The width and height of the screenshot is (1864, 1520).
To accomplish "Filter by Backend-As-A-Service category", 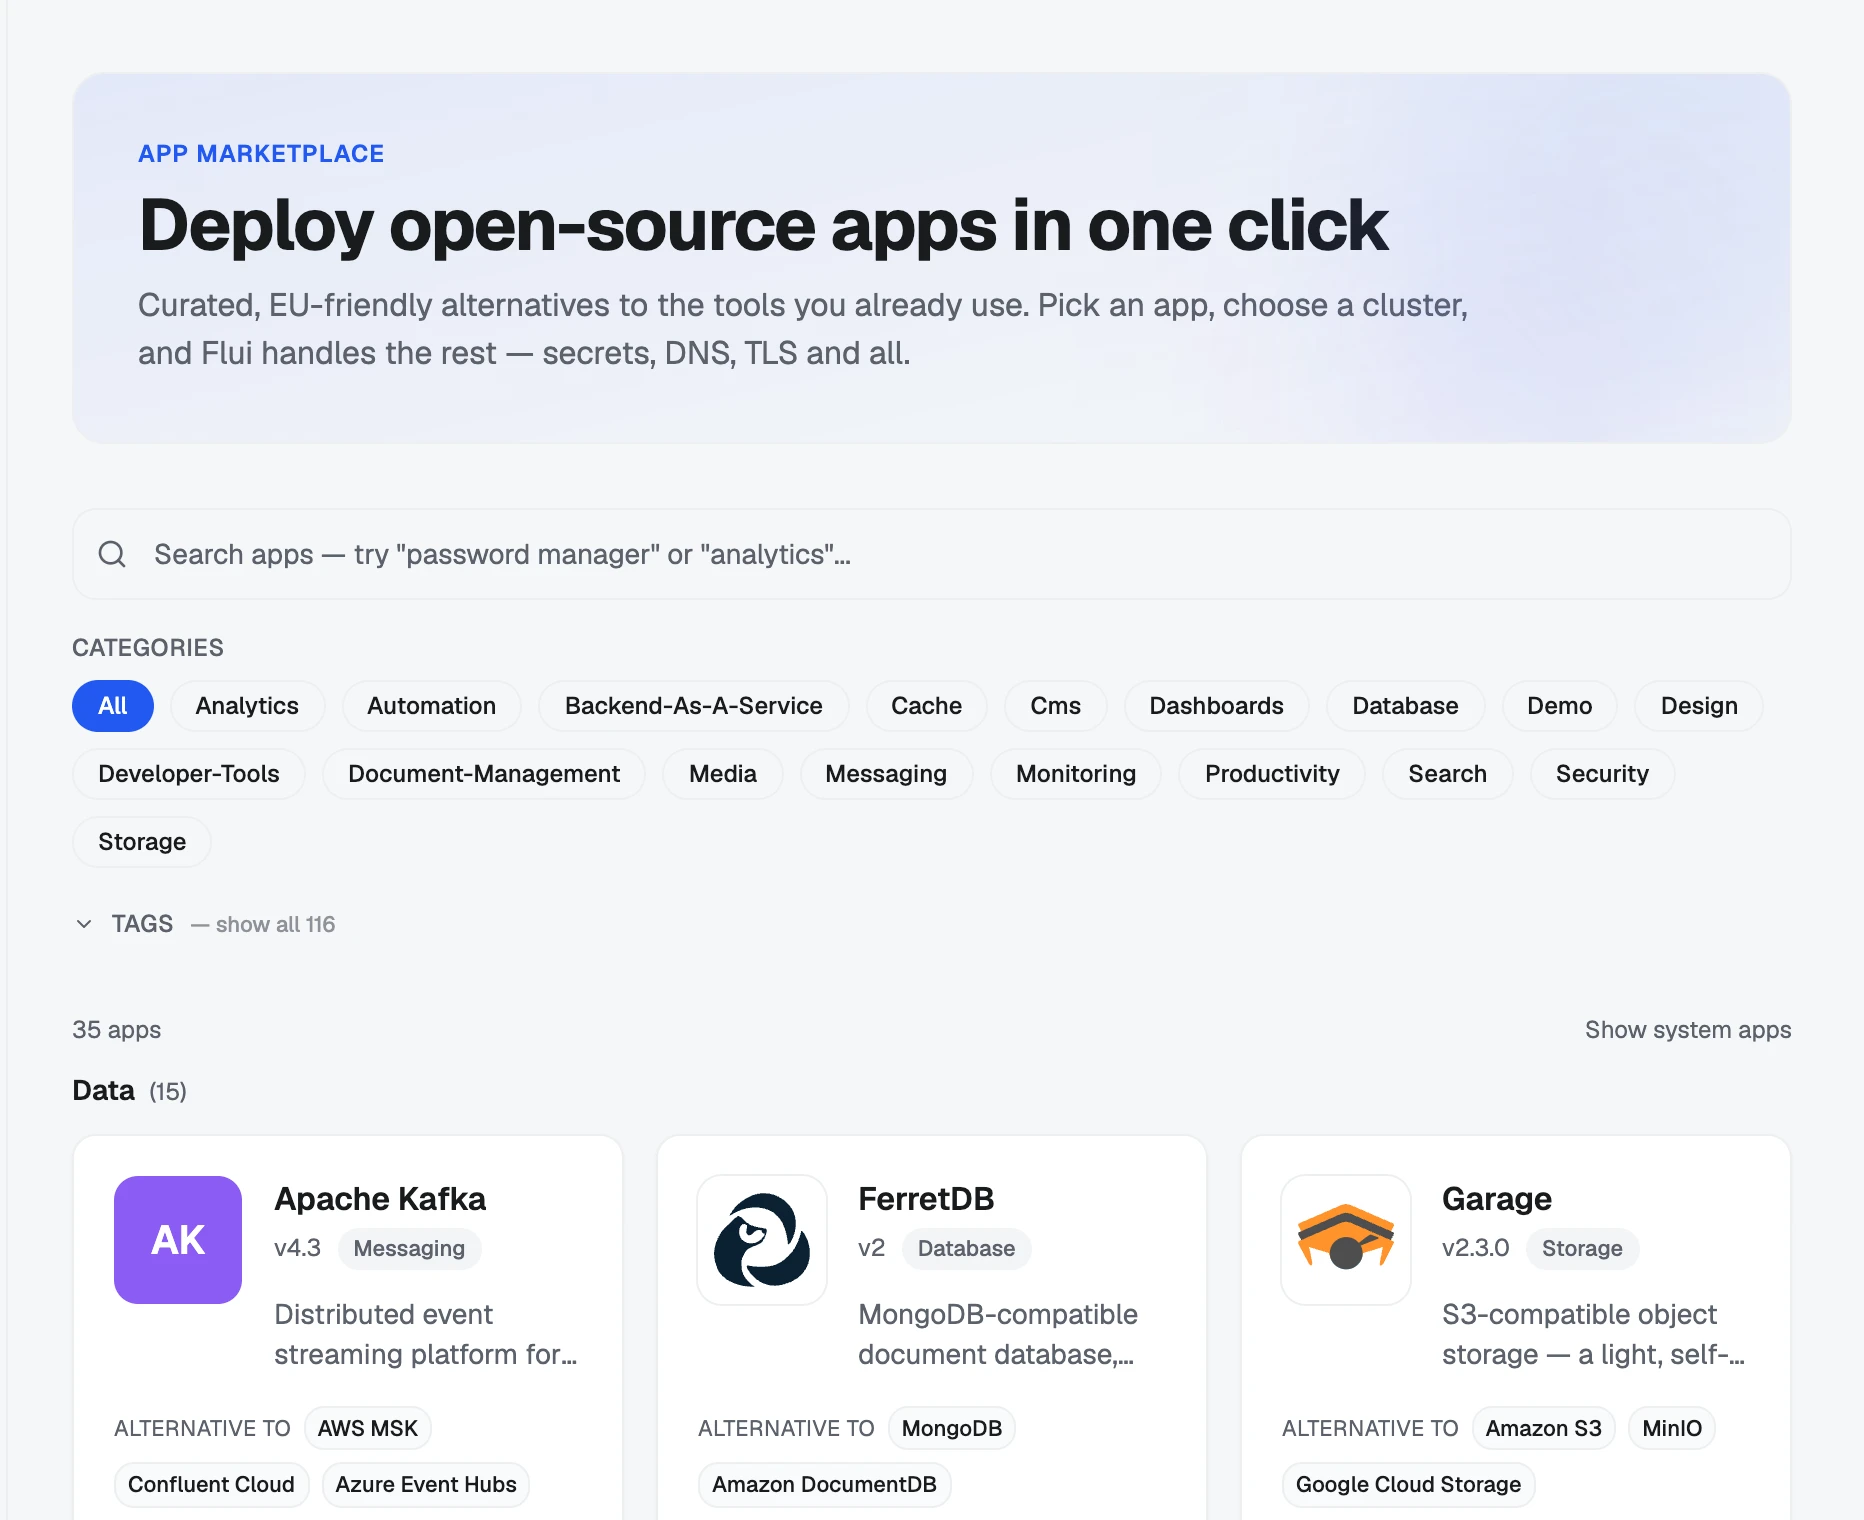I will pos(693,706).
